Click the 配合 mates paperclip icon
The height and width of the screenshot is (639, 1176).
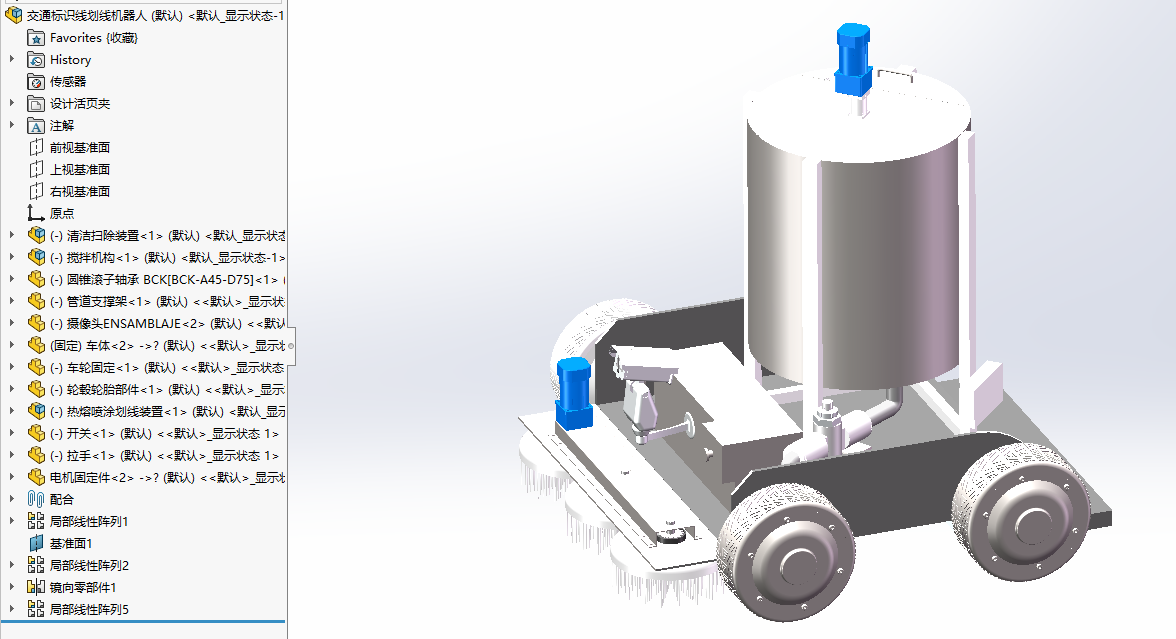click(35, 500)
